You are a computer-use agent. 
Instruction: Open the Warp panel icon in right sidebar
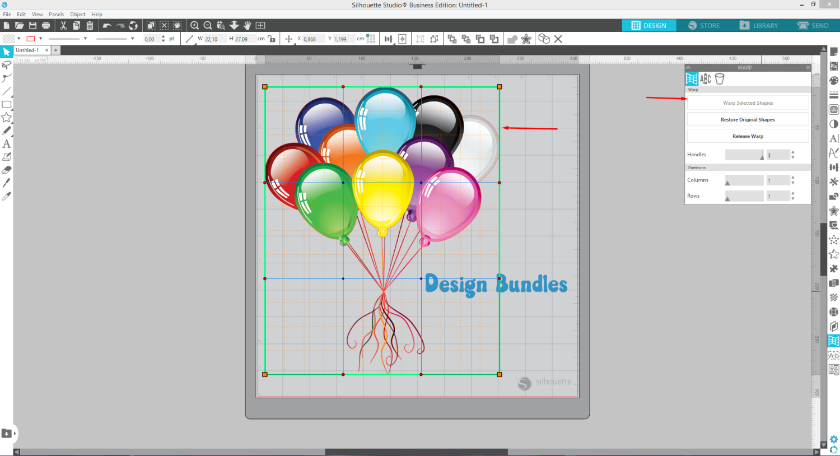coord(834,341)
